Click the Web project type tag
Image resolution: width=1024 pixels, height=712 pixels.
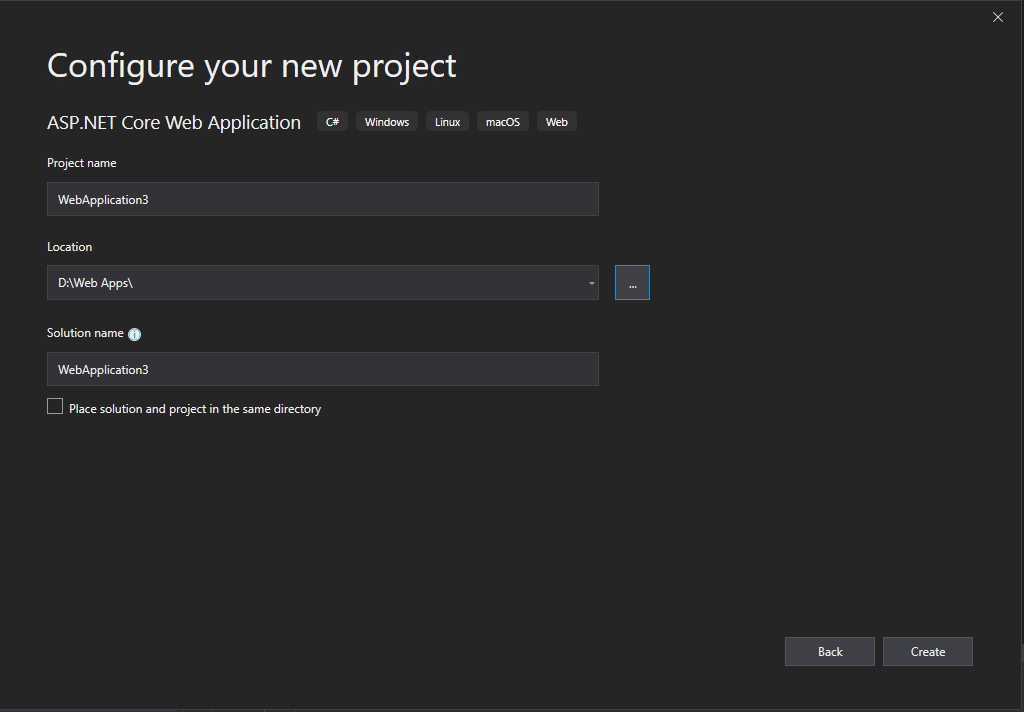coord(556,122)
